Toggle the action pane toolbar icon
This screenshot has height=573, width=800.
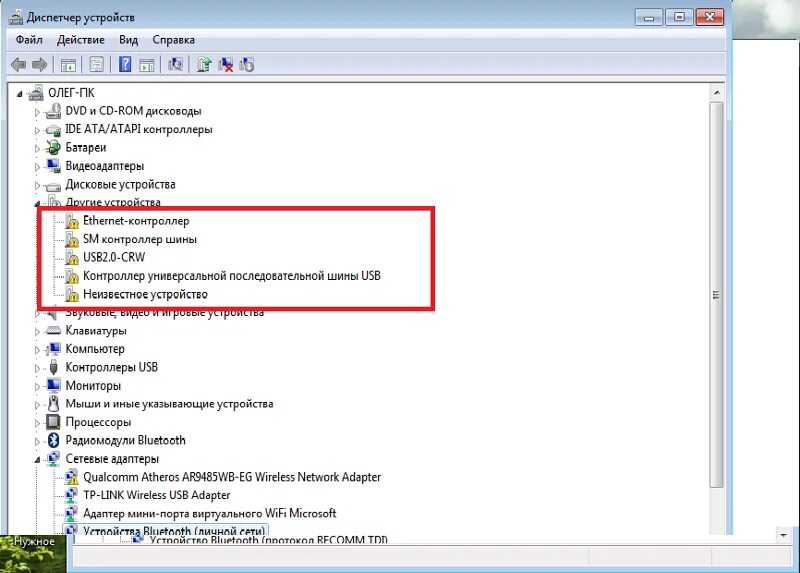147,65
